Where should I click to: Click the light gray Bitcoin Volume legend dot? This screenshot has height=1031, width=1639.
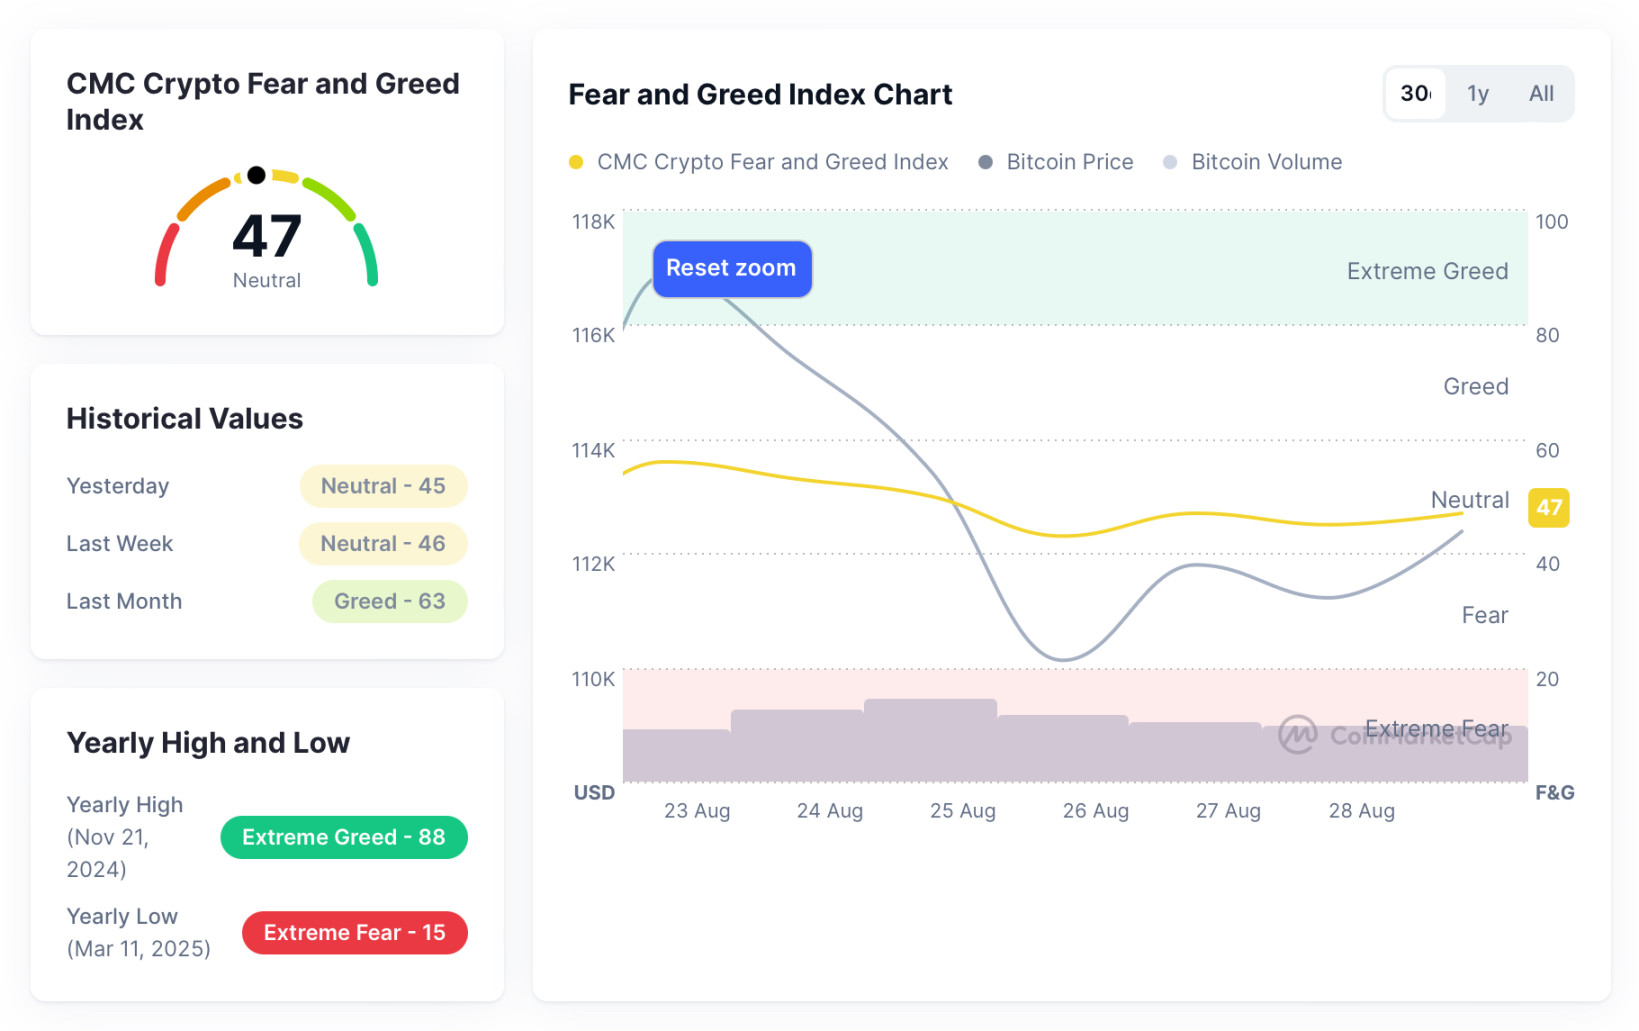[1170, 162]
